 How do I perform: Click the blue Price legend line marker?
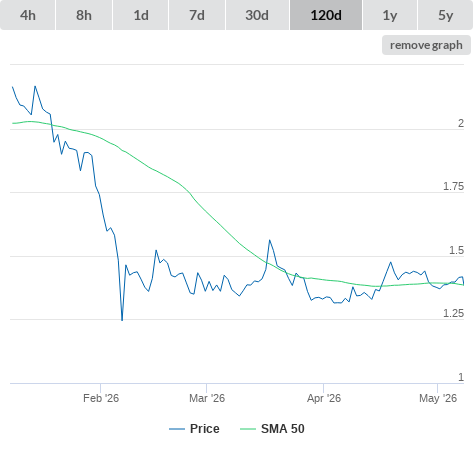[177, 429]
